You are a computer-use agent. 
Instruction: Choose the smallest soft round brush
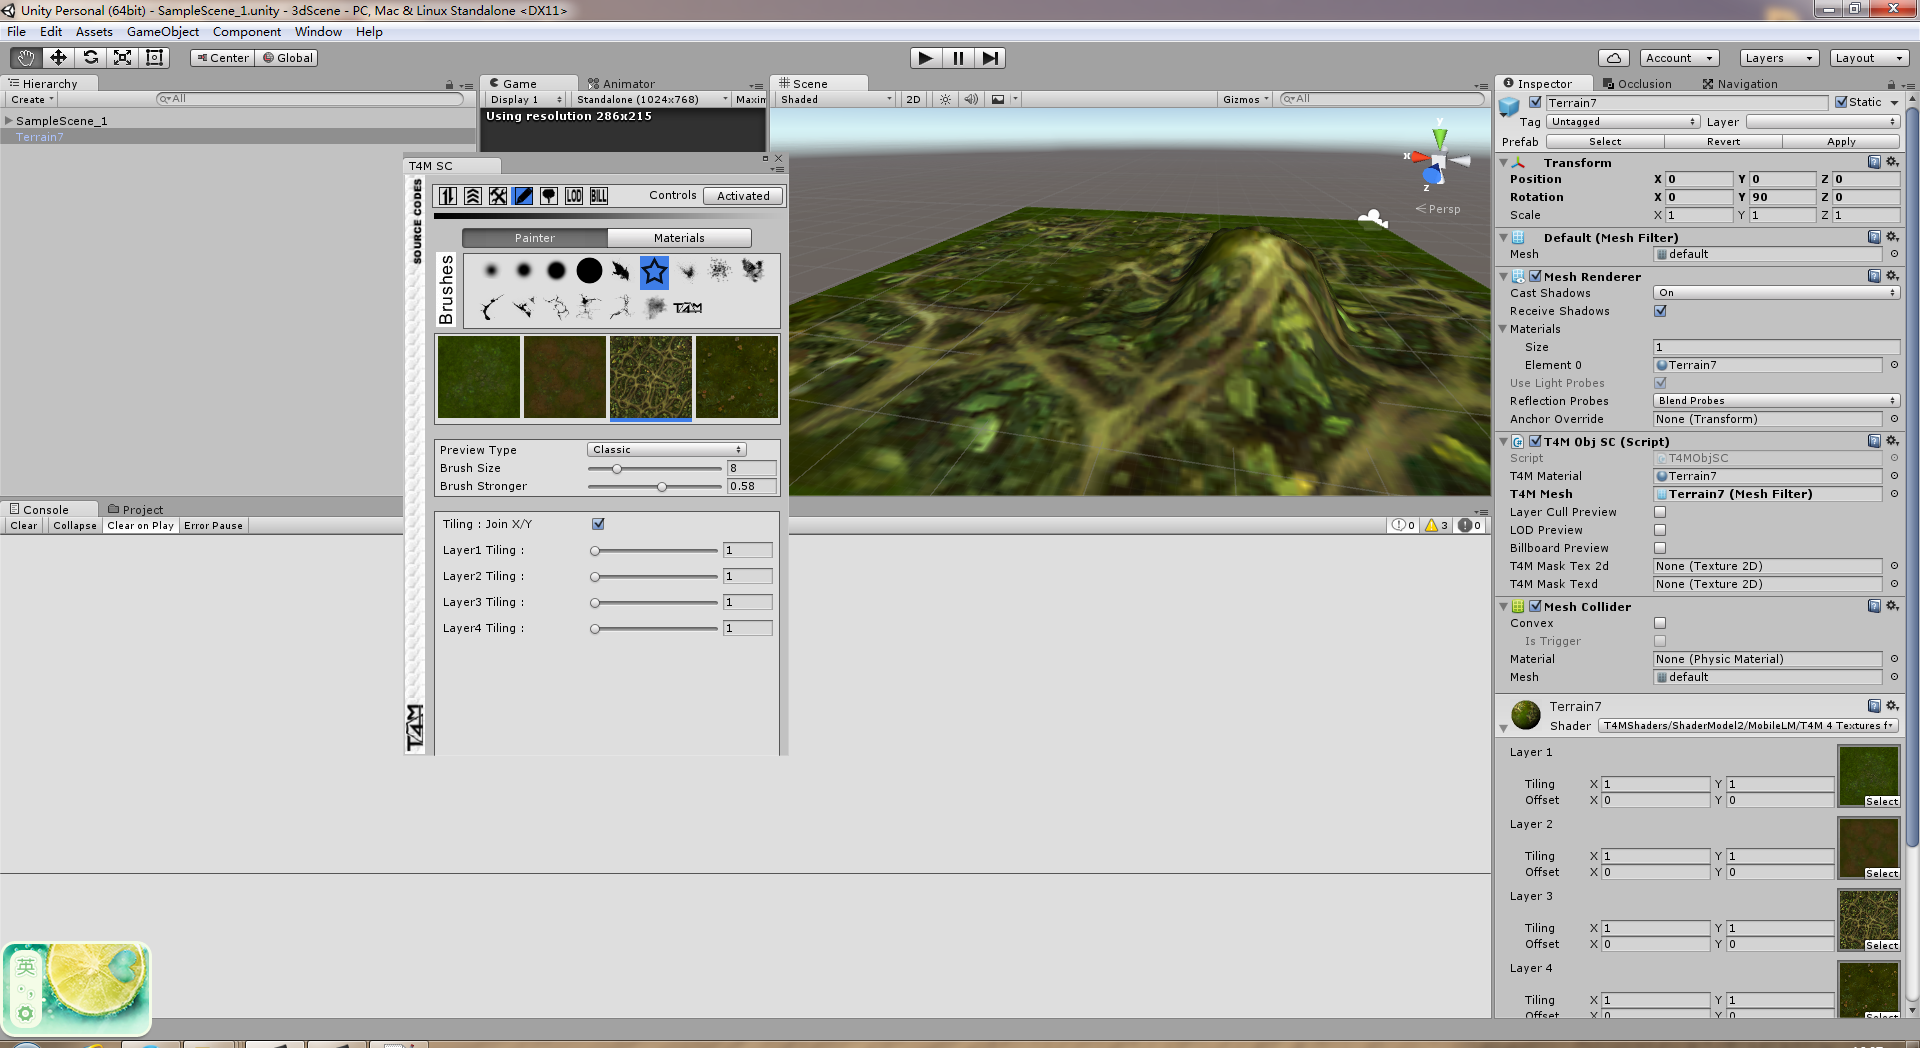pos(491,270)
